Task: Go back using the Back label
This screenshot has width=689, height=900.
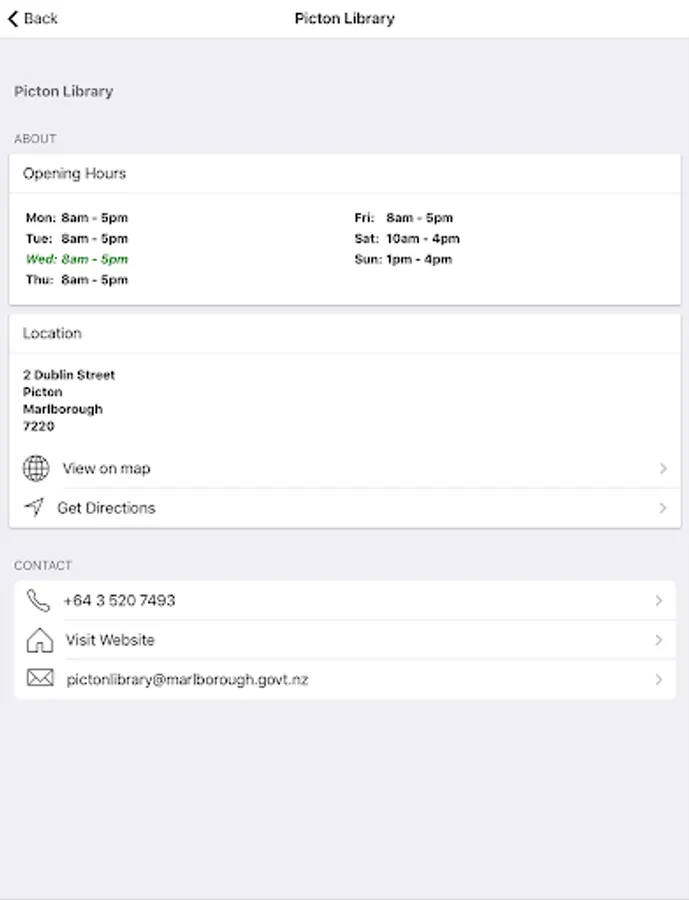Action: point(41,18)
